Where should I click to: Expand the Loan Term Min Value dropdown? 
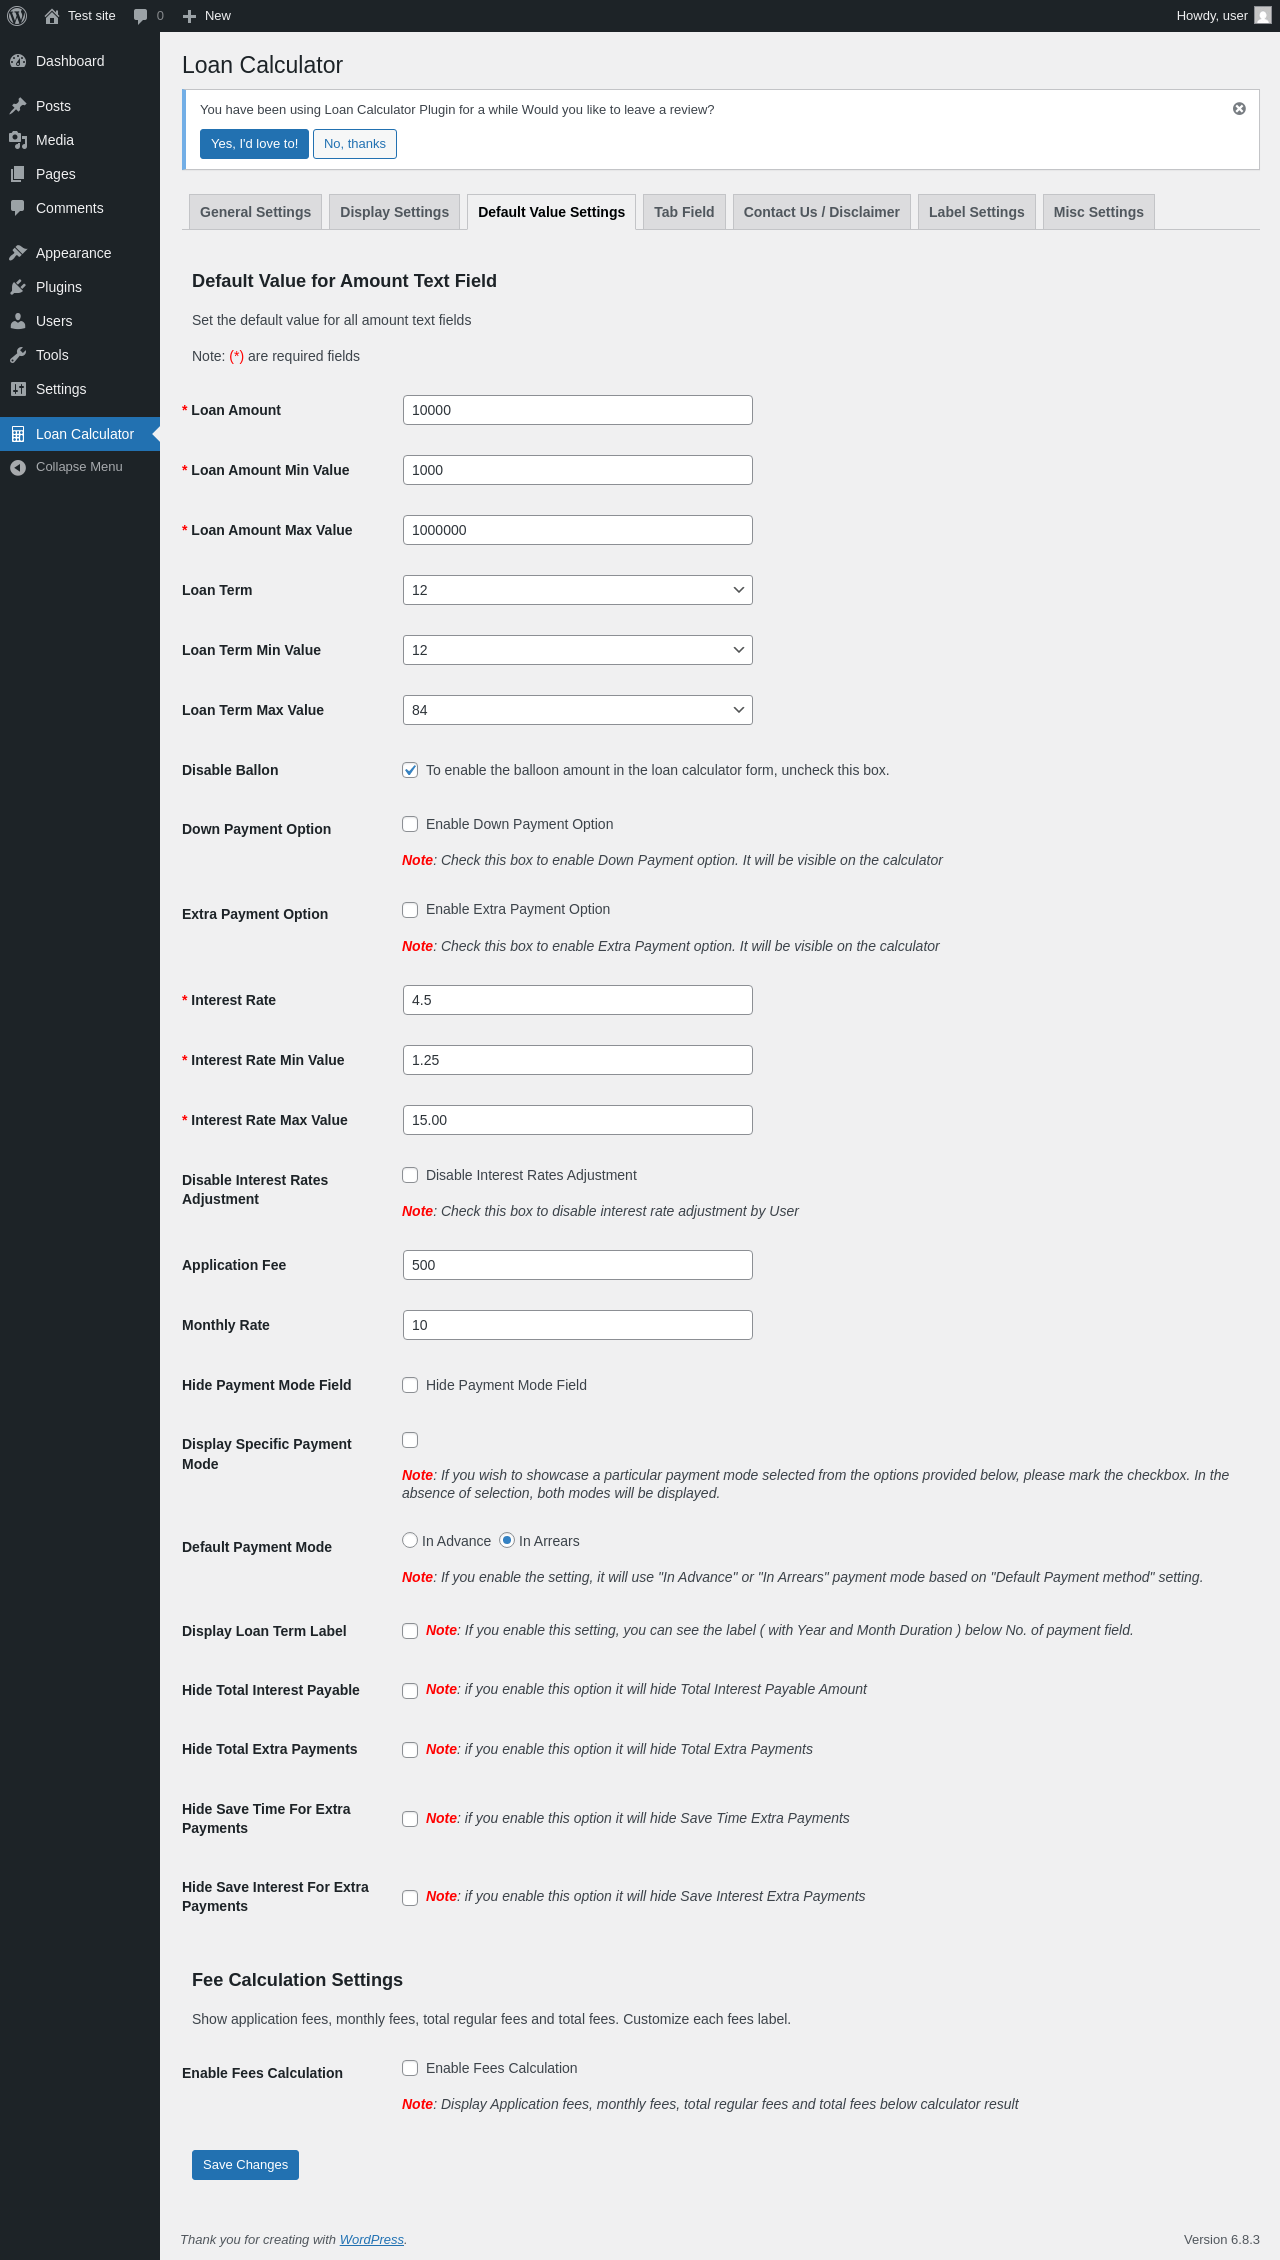tap(577, 650)
